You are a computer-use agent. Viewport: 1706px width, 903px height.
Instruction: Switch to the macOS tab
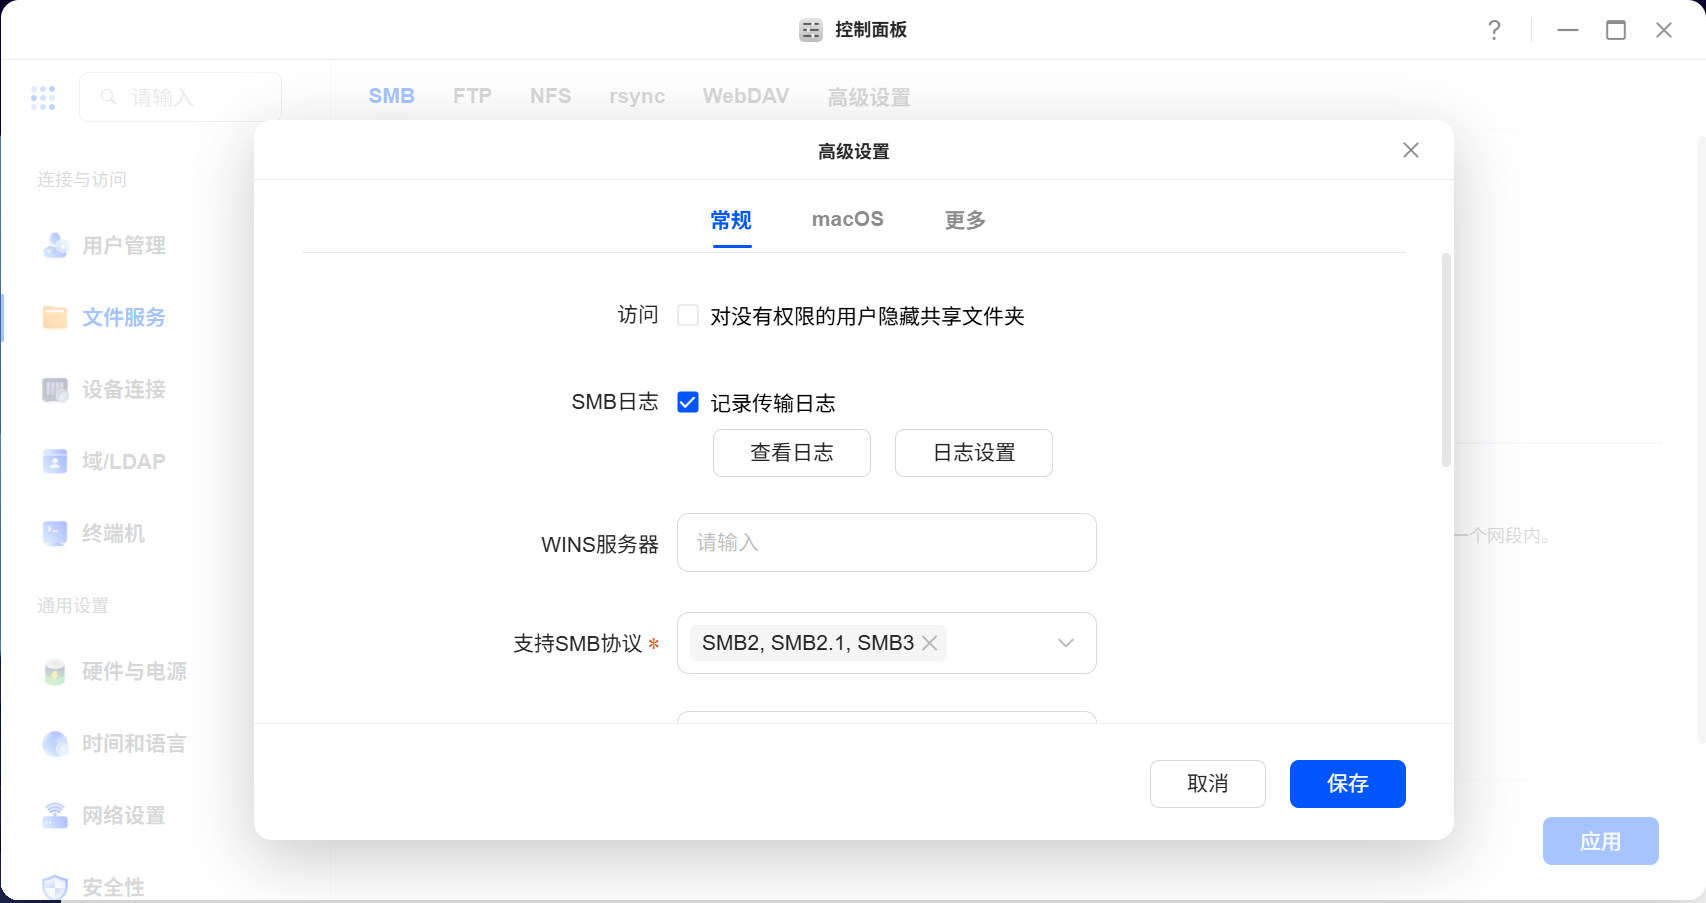[847, 219]
